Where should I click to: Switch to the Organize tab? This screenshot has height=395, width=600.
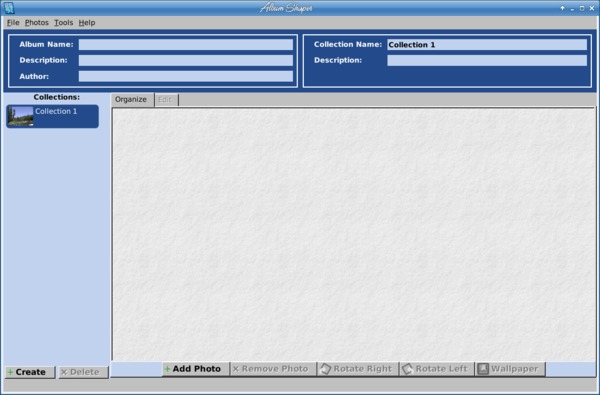point(131,100)
